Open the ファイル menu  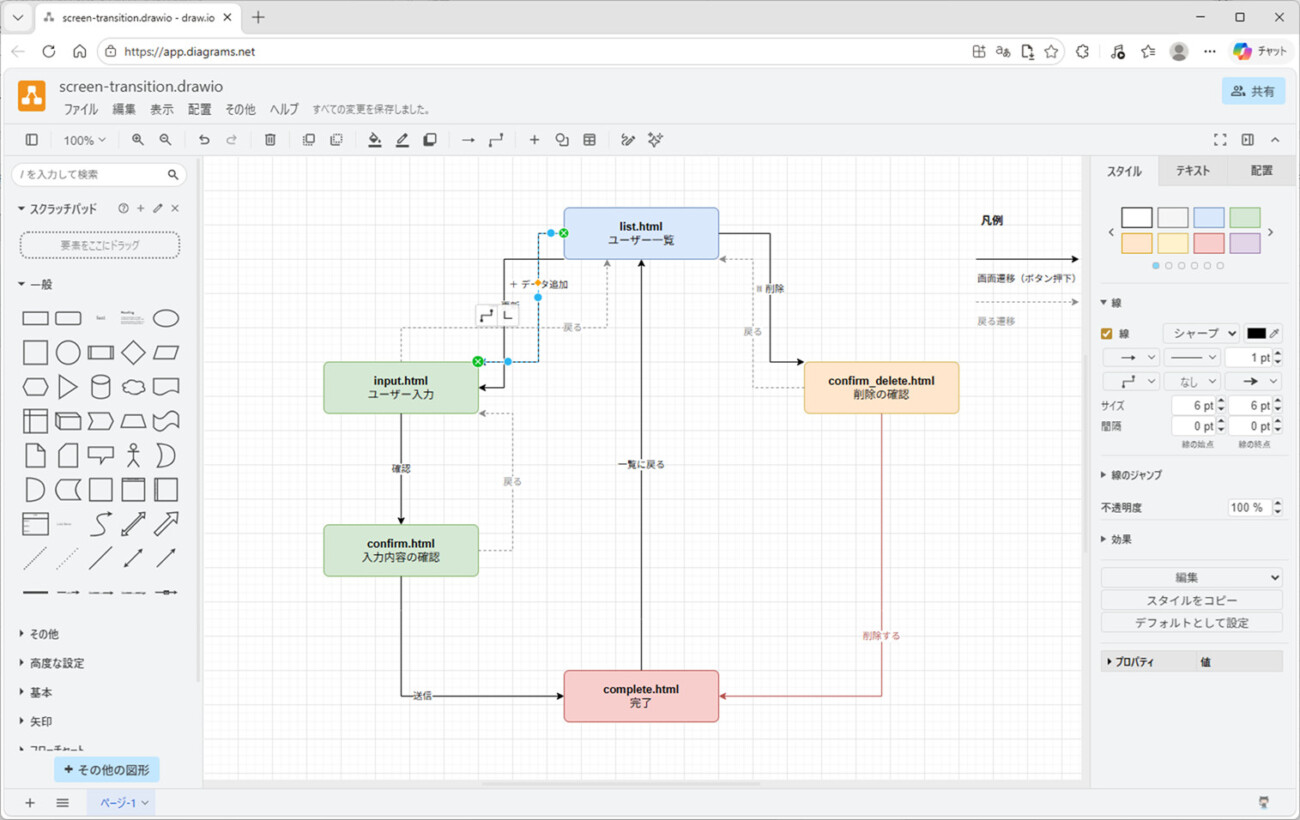81,110
